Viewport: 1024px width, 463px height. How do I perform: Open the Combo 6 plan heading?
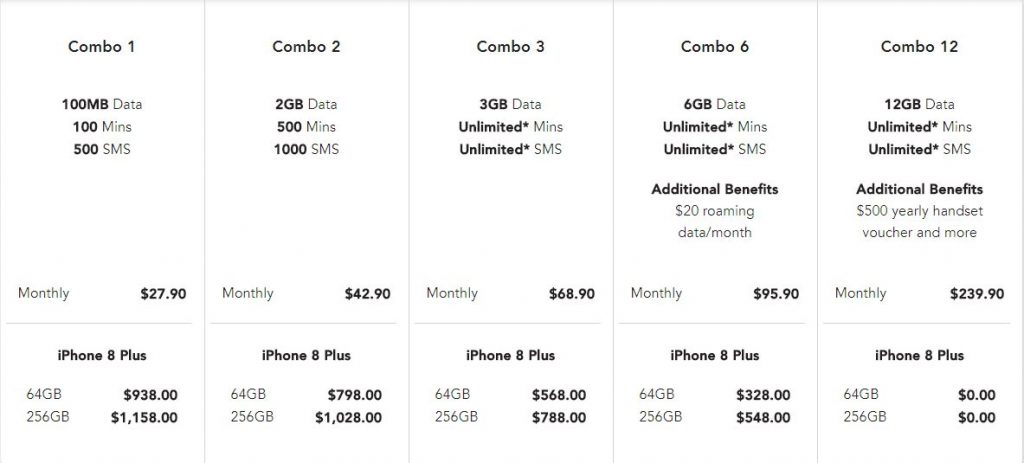point(715,47)
